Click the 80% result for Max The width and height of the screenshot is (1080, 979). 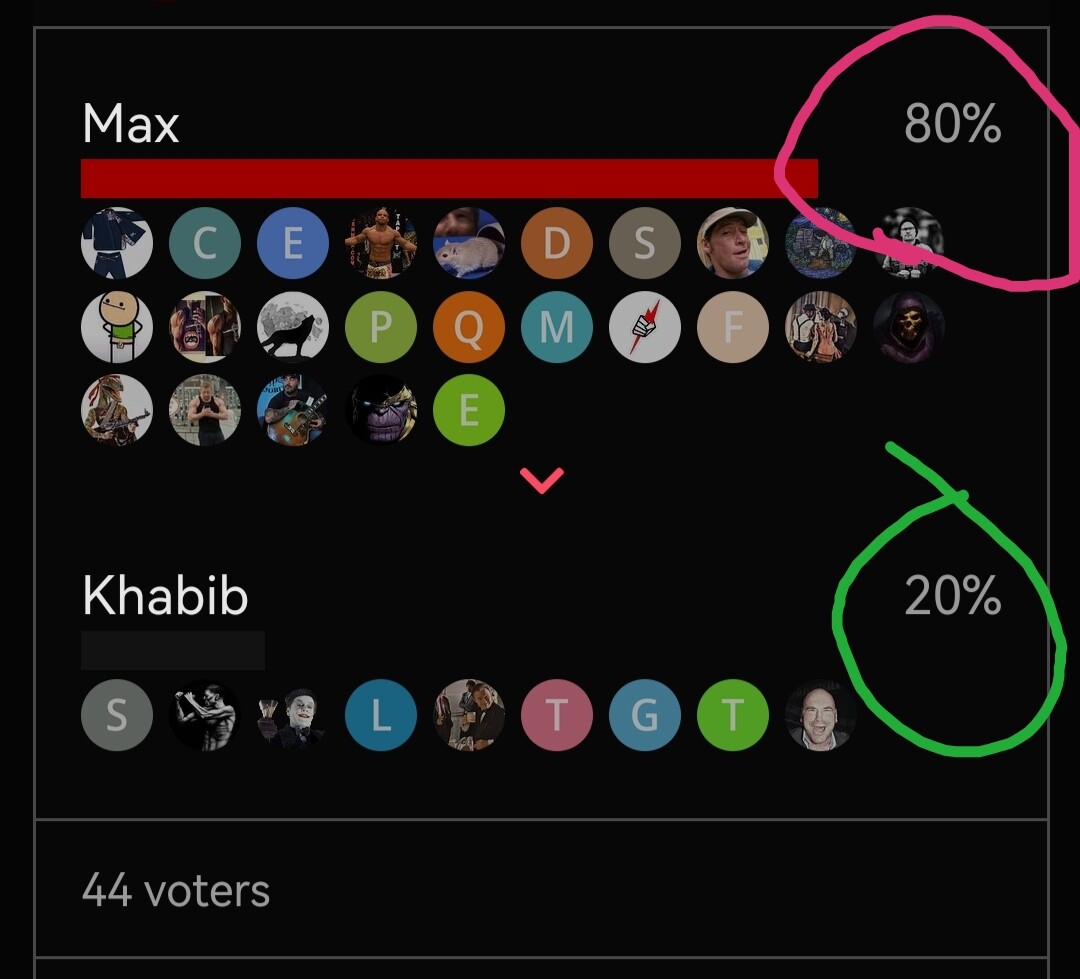tap(952, 125)
